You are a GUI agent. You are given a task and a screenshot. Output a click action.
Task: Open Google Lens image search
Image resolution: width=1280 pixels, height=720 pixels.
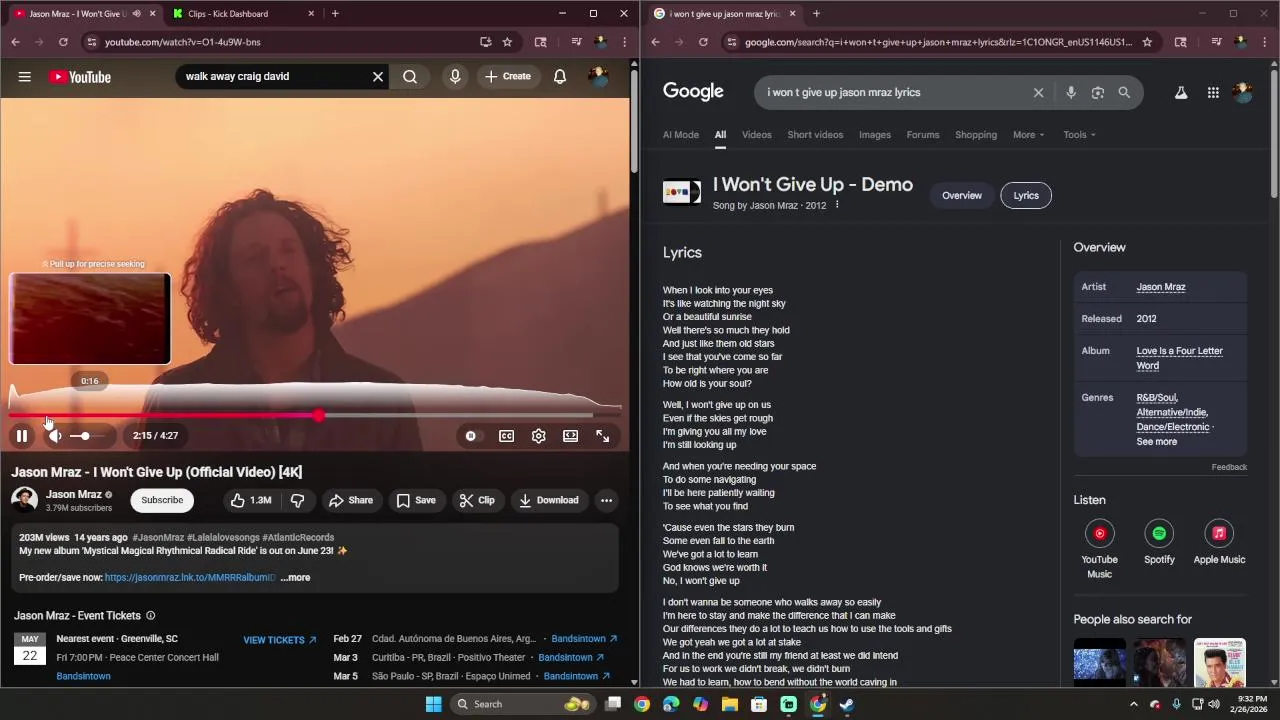[x=1098, y=92]
